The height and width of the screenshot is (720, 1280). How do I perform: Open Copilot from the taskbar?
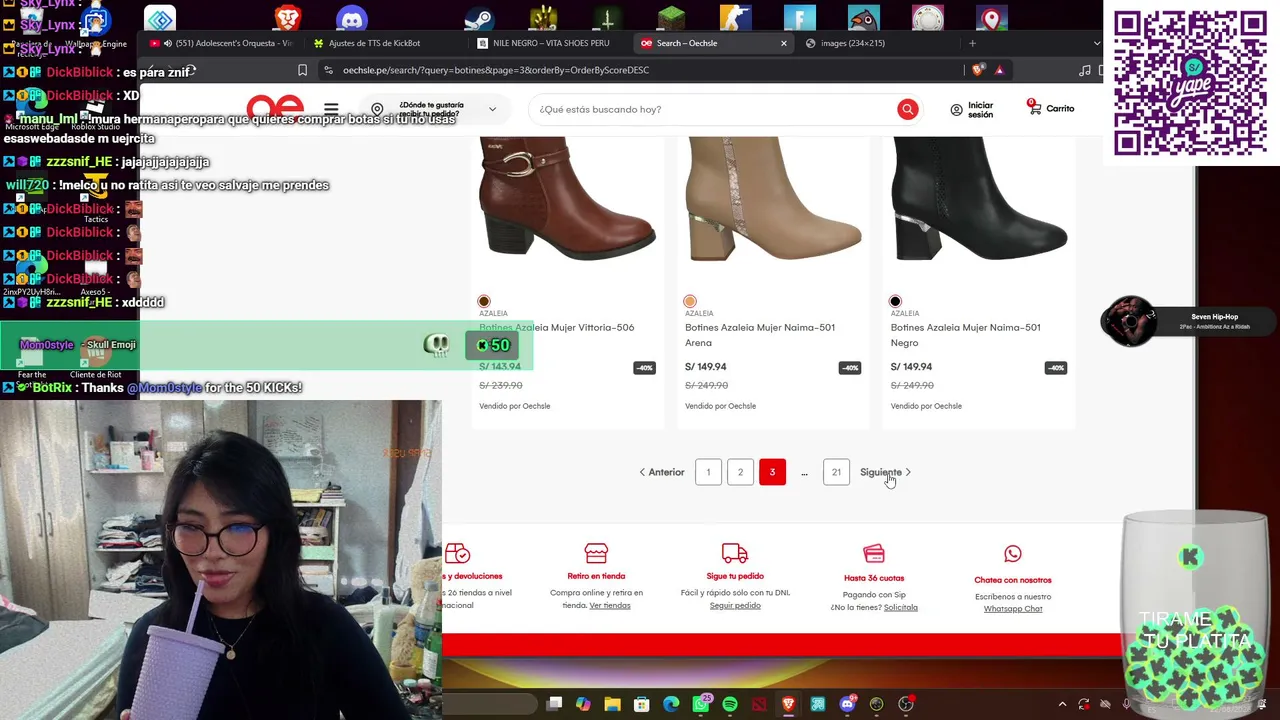(583, 704)
